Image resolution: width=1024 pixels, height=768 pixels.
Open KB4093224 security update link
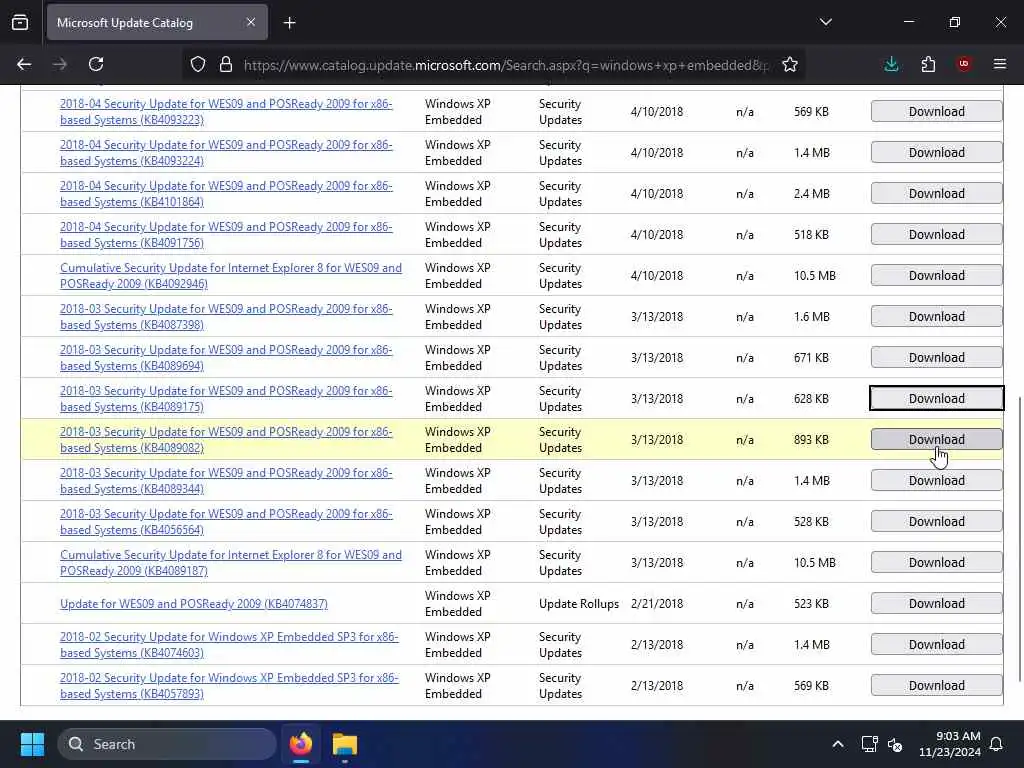click(226, 153)
